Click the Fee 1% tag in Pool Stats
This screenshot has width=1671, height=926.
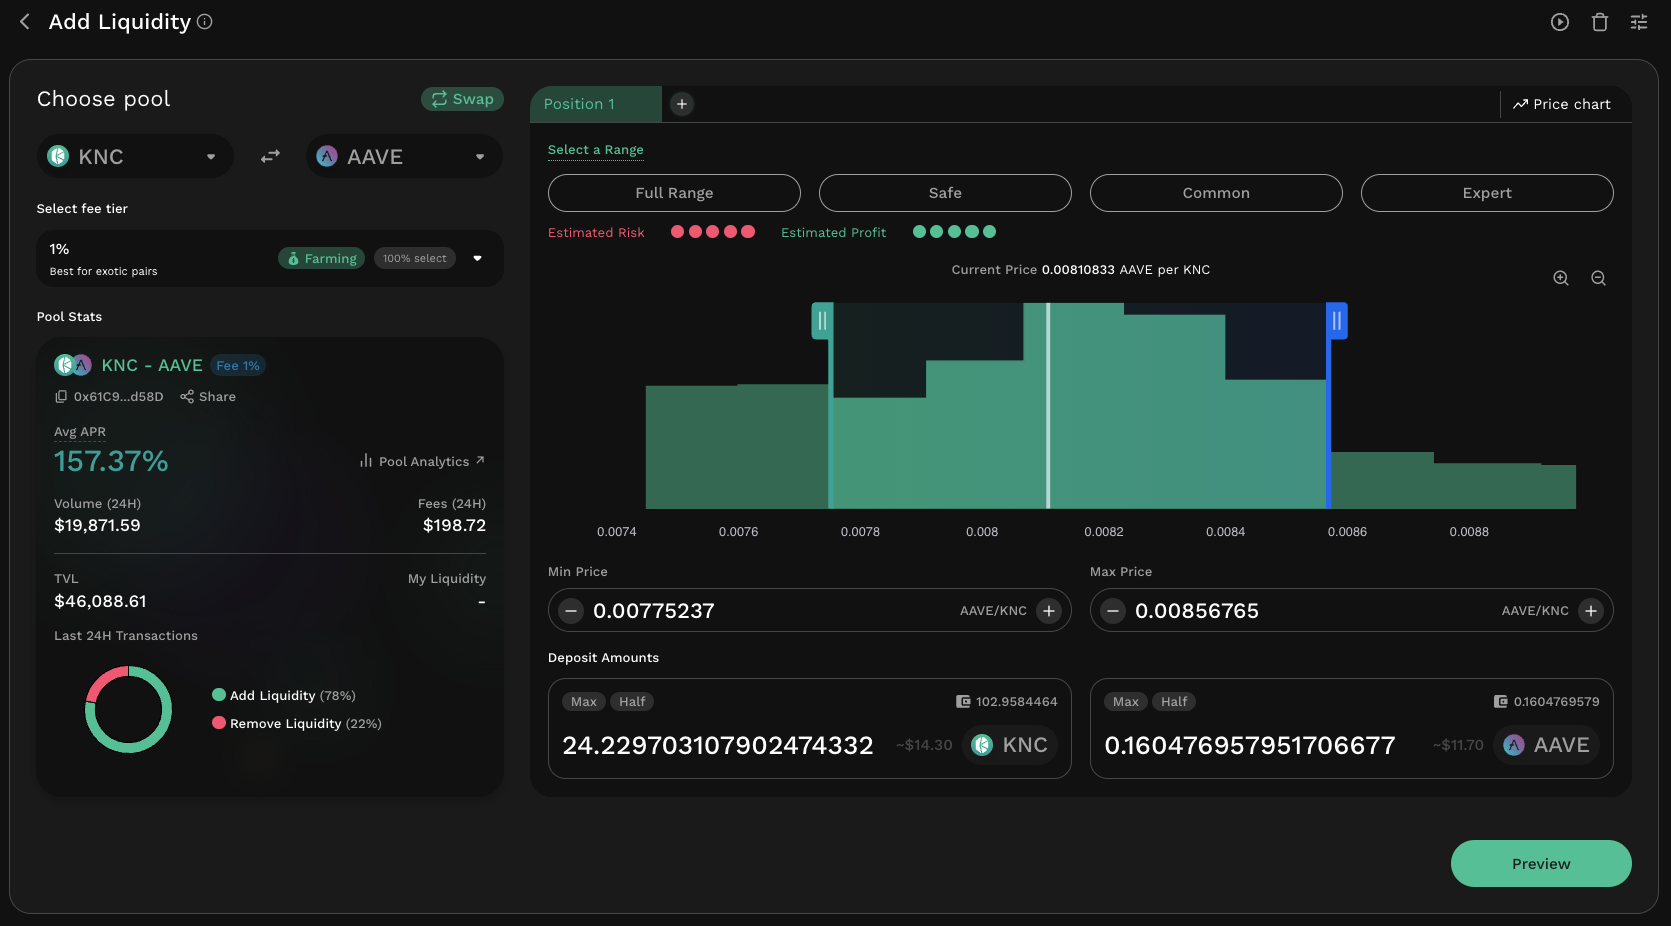point(238,366)
